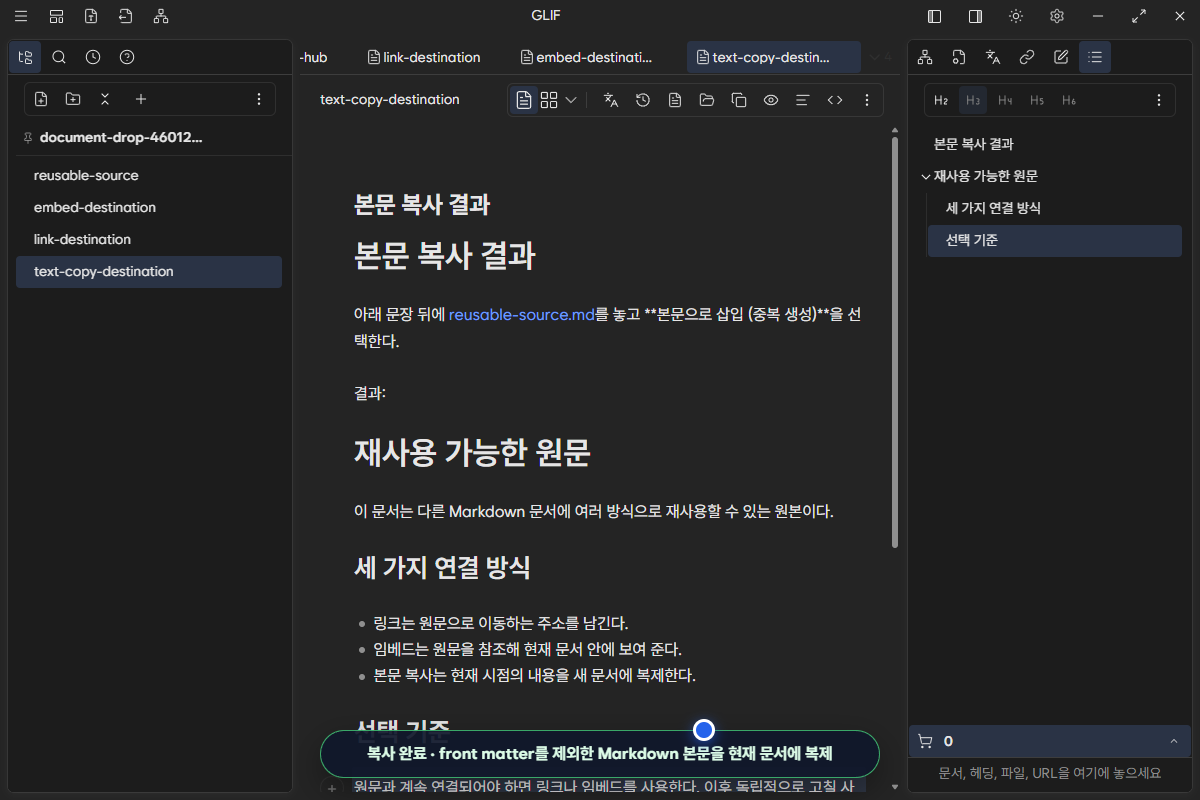This screenshot has height=800, width=1200.
Task: Open the graph panel tab in right sidebar
Action: point(925,57)
